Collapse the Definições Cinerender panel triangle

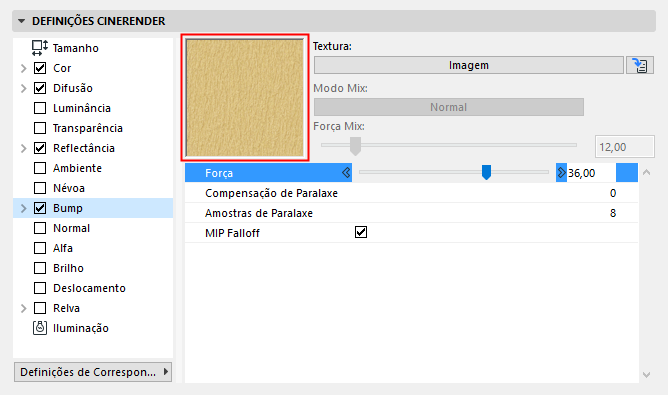click(21, 21)
